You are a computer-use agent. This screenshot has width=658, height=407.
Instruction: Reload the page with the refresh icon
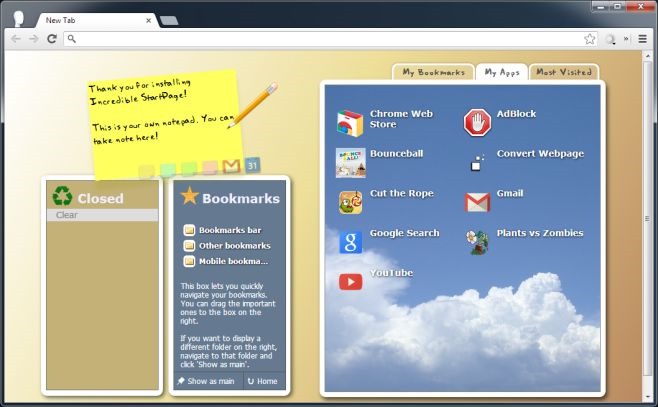[52, 39]
